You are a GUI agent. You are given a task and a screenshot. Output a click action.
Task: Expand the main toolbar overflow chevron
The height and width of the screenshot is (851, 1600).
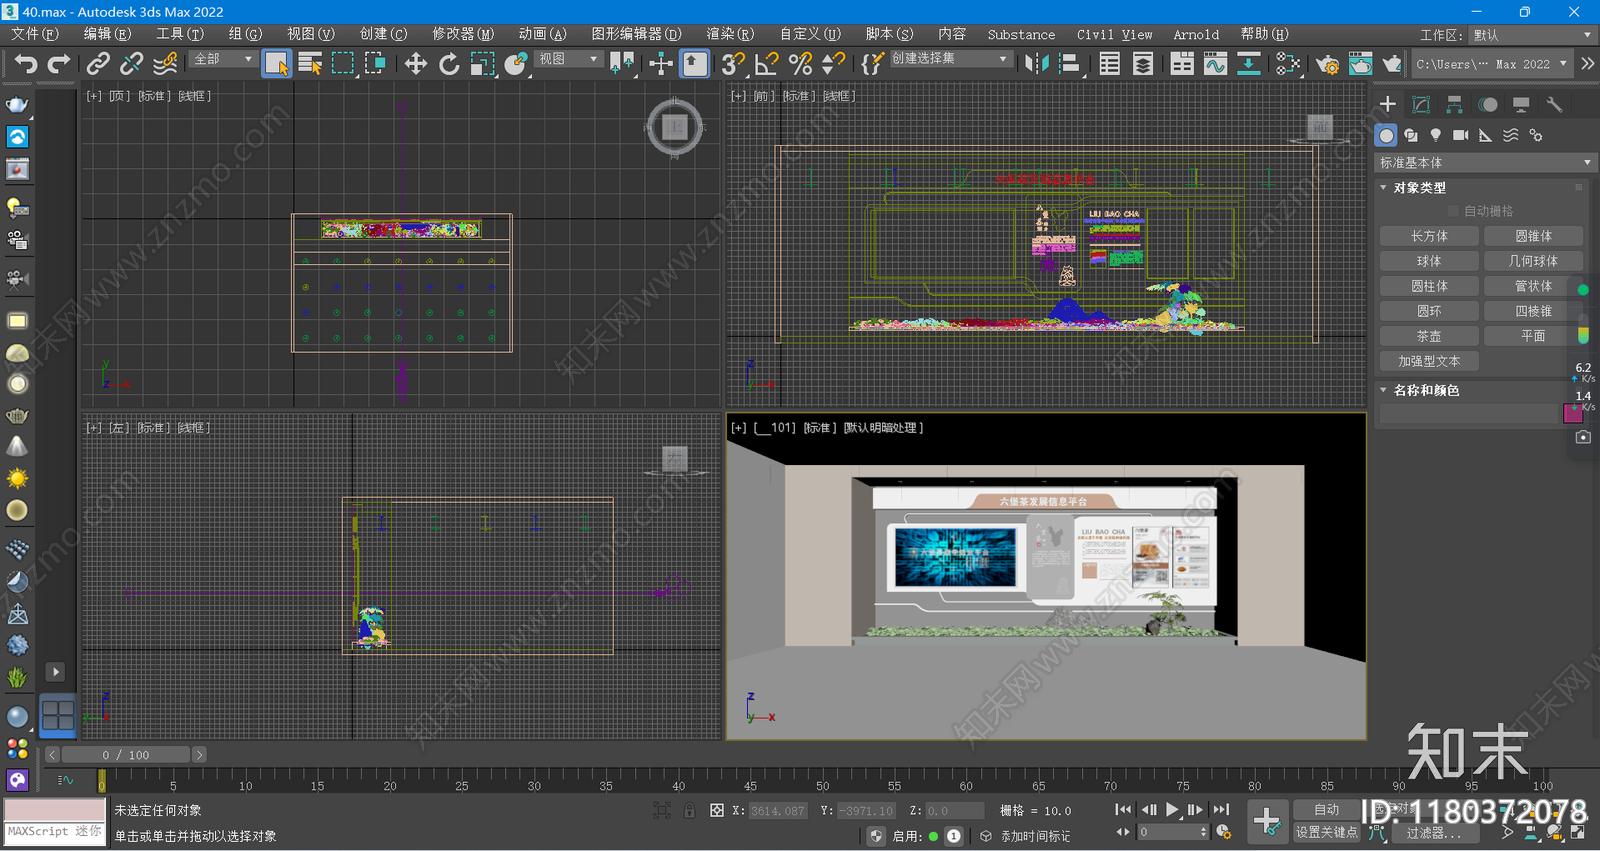tap(1587, 64)
